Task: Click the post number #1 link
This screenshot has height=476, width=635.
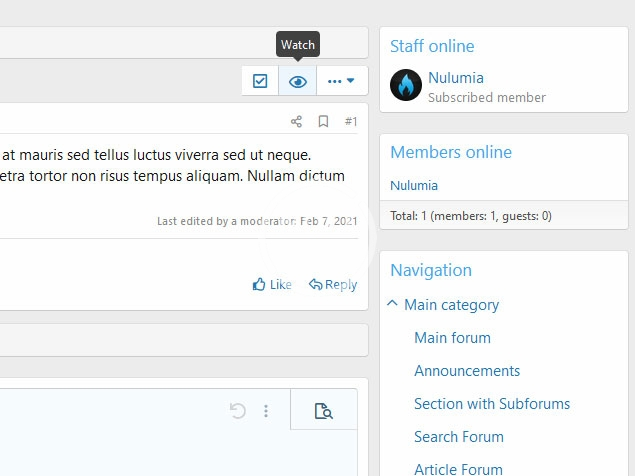Action: click(350, 122)
